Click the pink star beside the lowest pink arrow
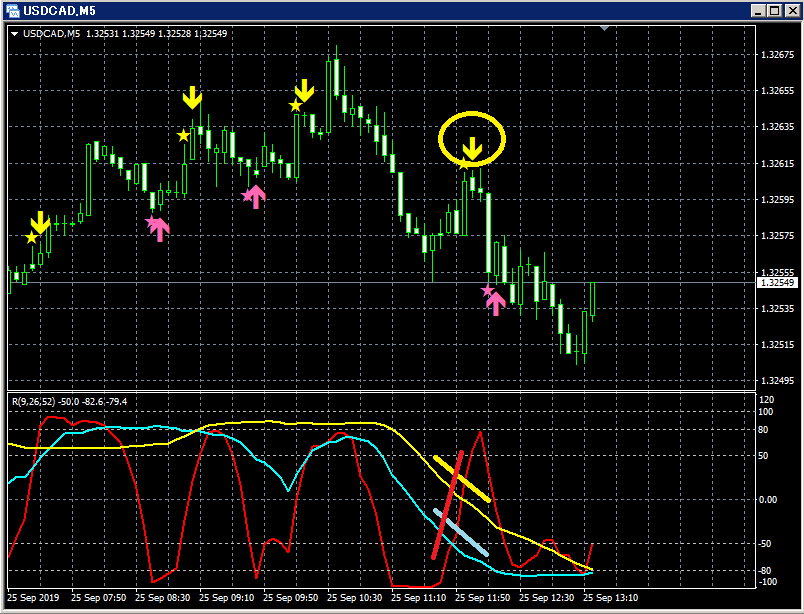 point(487,291)
